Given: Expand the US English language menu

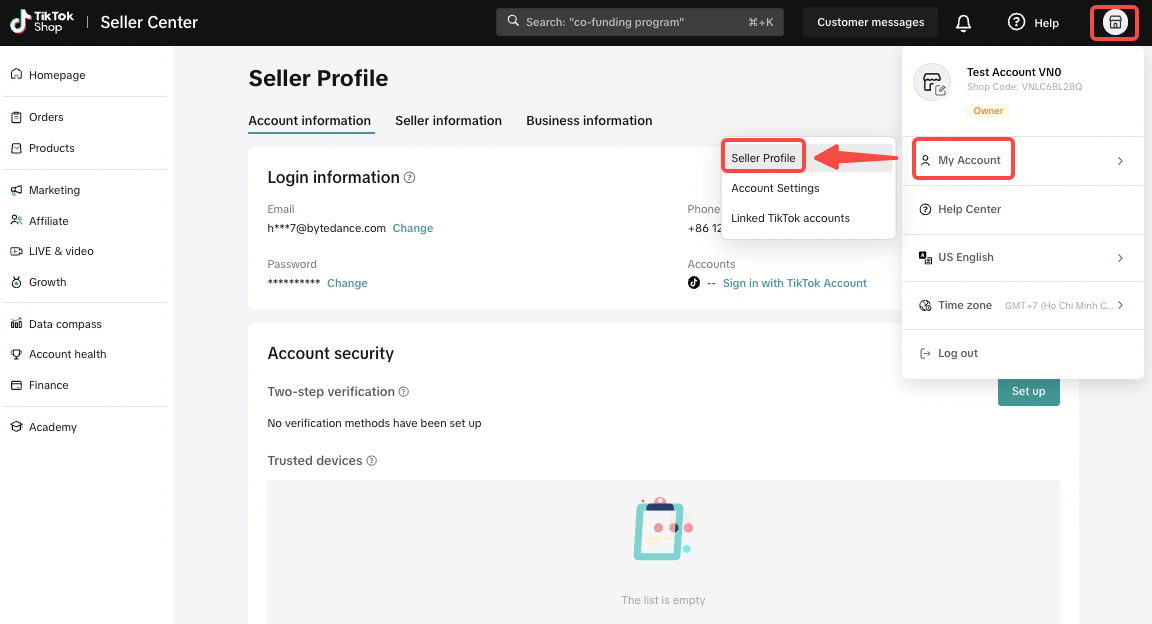Looking at the screenshot, I should (x=1023, y=257).
